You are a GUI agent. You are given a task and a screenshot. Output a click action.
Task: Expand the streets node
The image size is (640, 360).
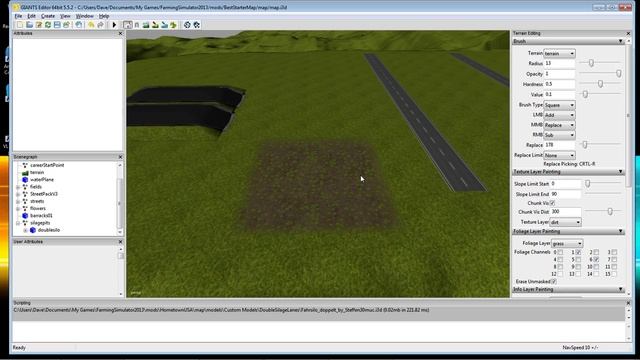pos(18,201)
